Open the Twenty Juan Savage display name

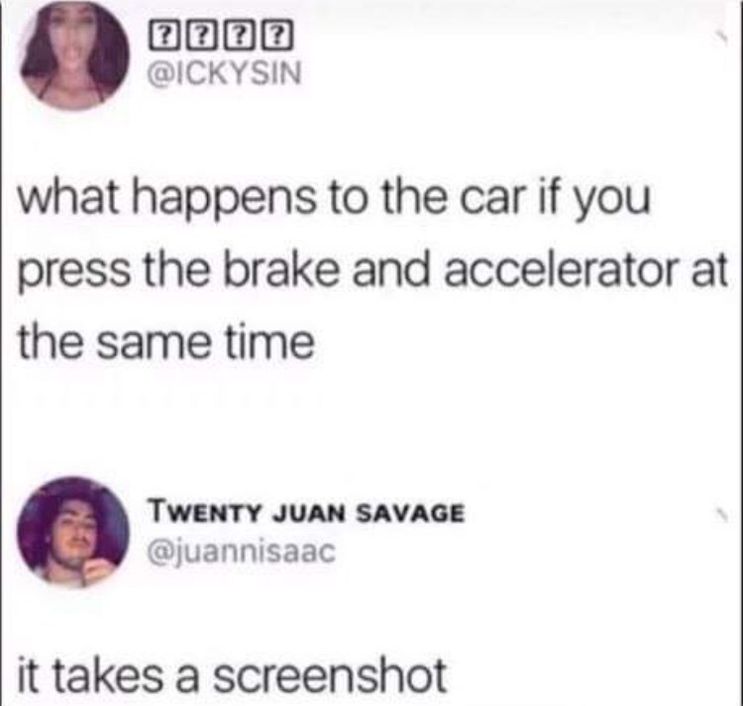[x=307, y=513]
